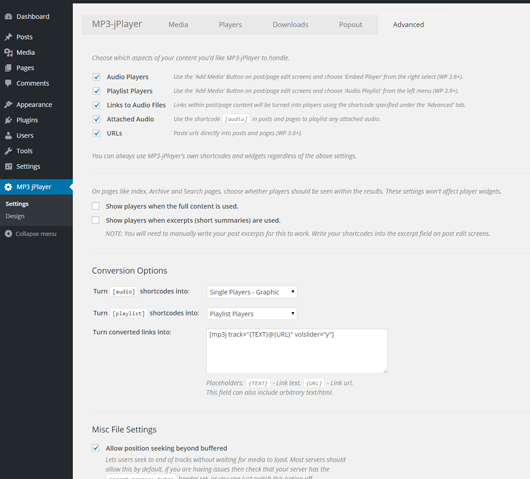Switch to the Downloads tab
Viewport: 530px width, 479px height.
[290, 24]
